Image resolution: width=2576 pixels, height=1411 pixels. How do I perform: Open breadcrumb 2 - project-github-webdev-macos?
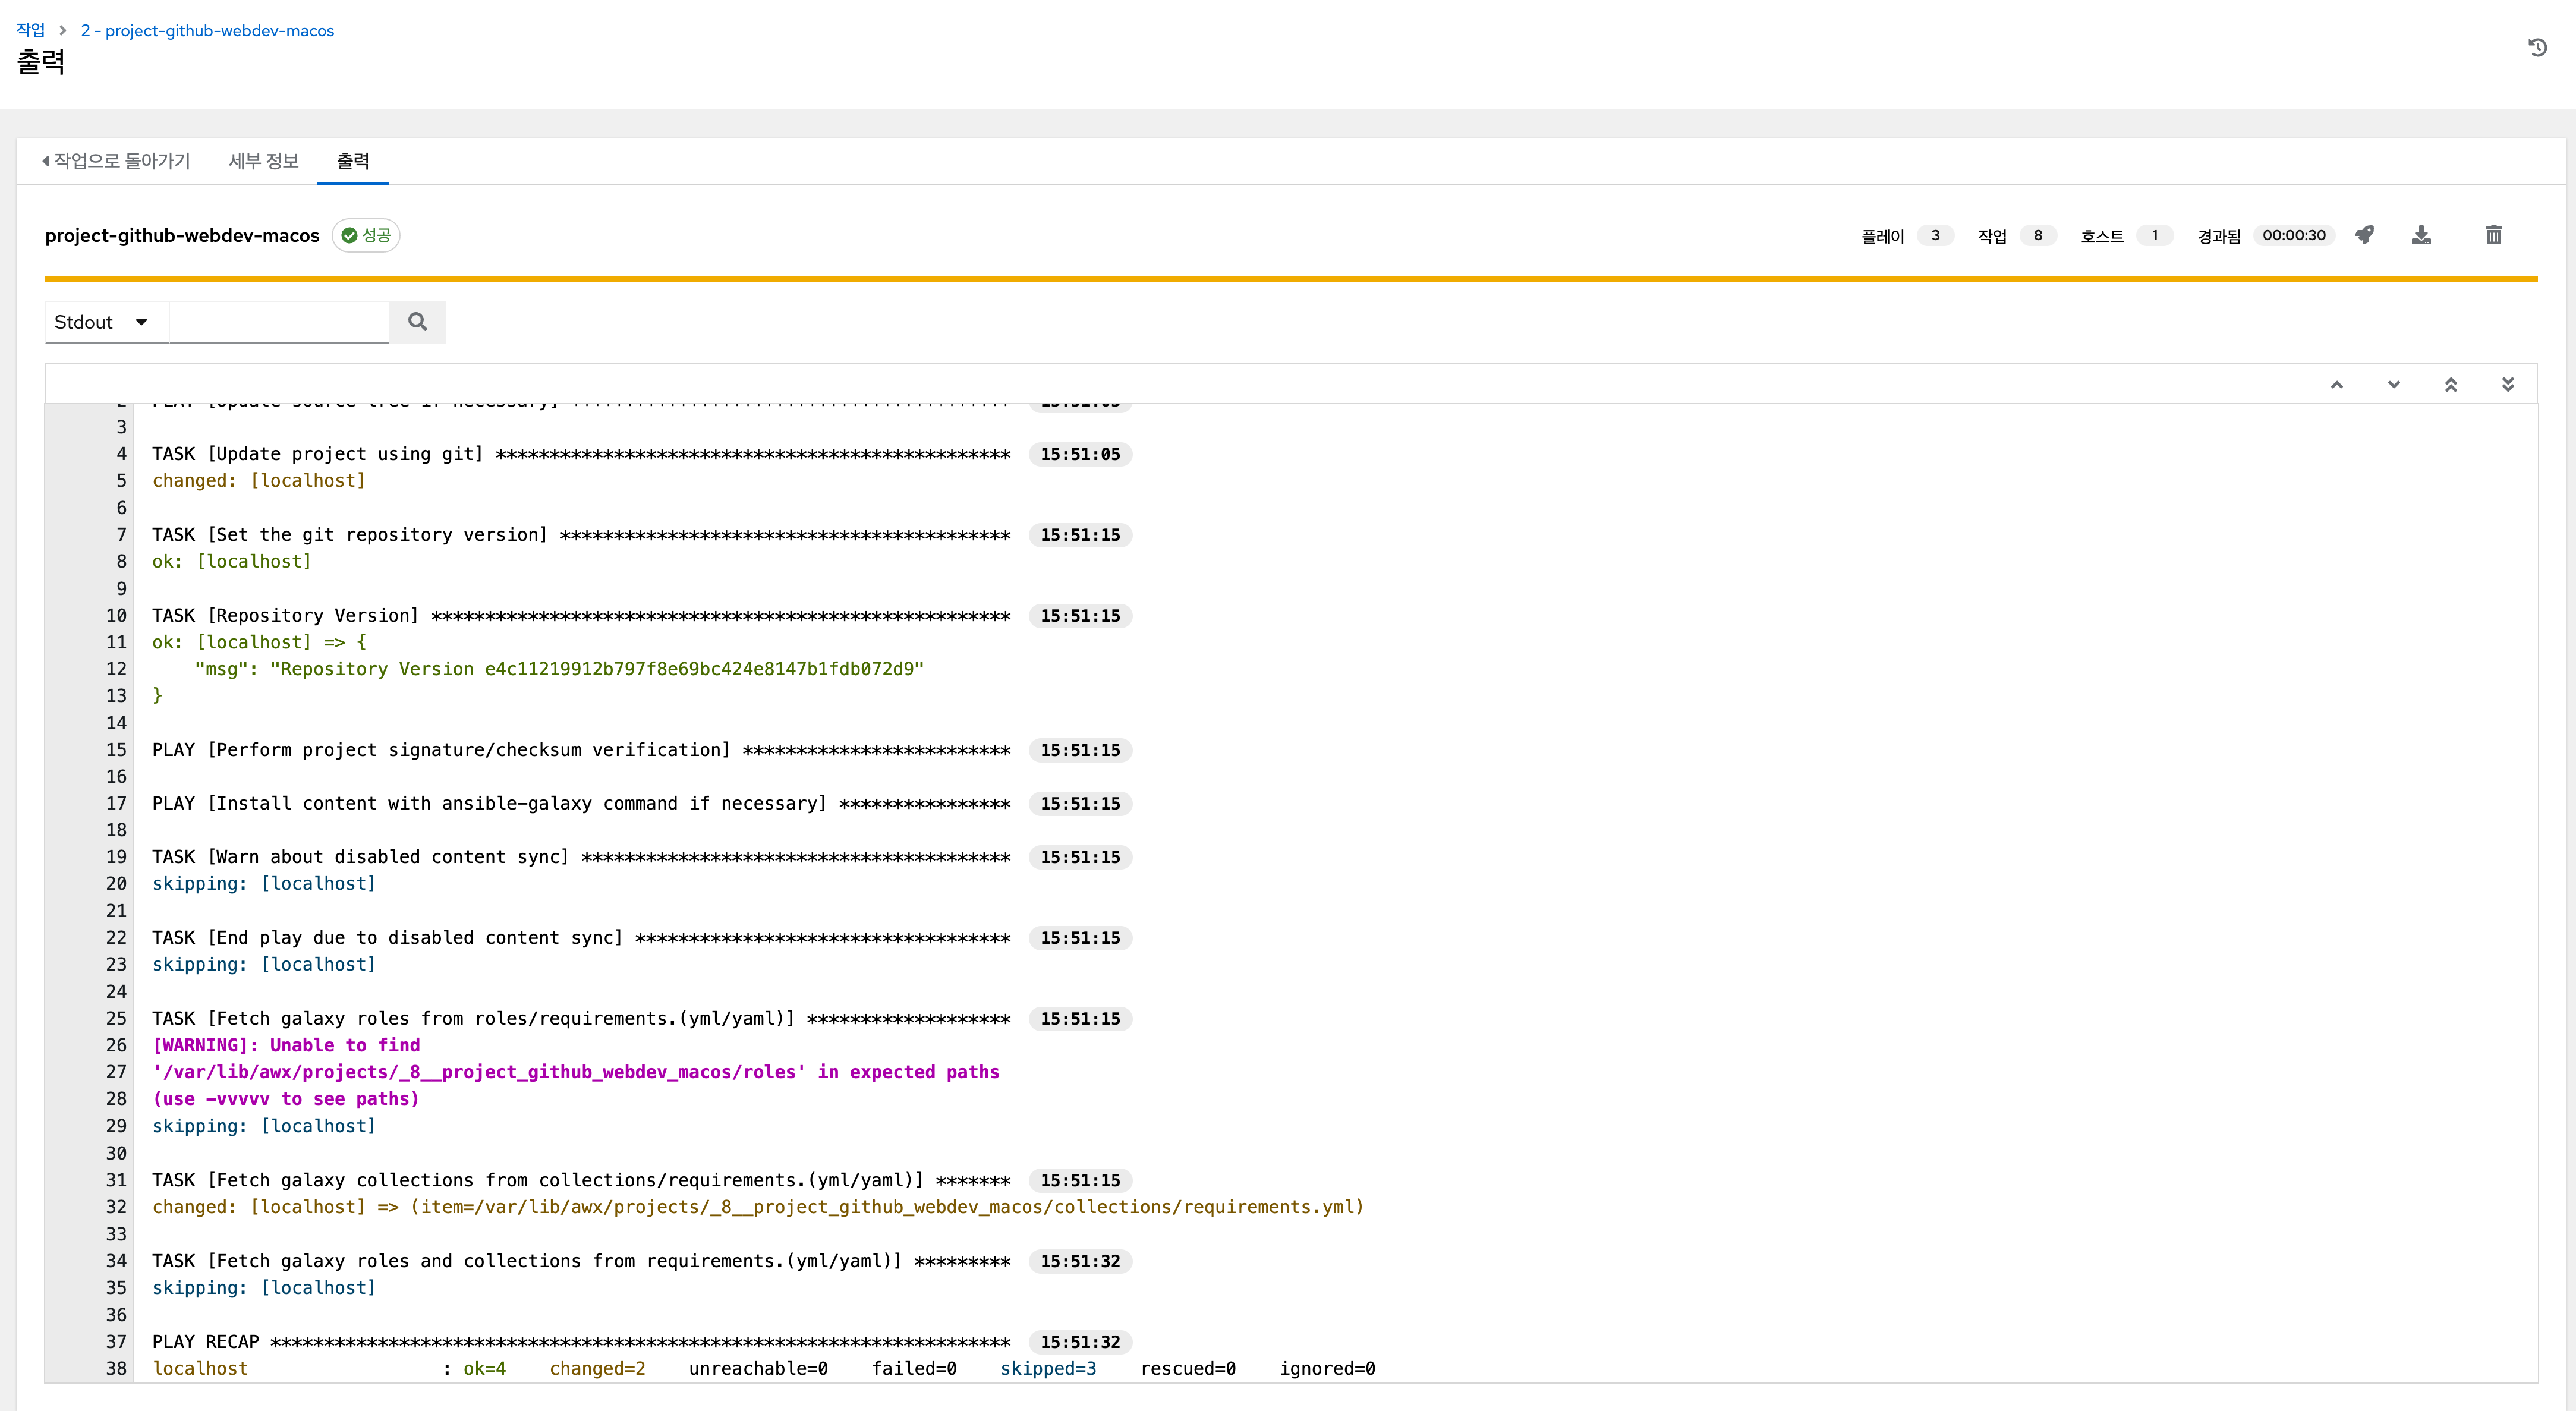click(x=208, y=30)
